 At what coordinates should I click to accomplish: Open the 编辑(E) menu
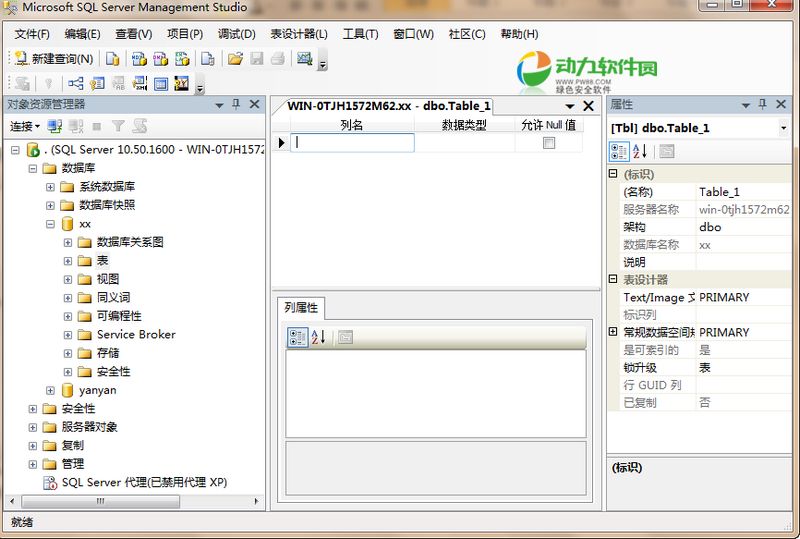82,34
